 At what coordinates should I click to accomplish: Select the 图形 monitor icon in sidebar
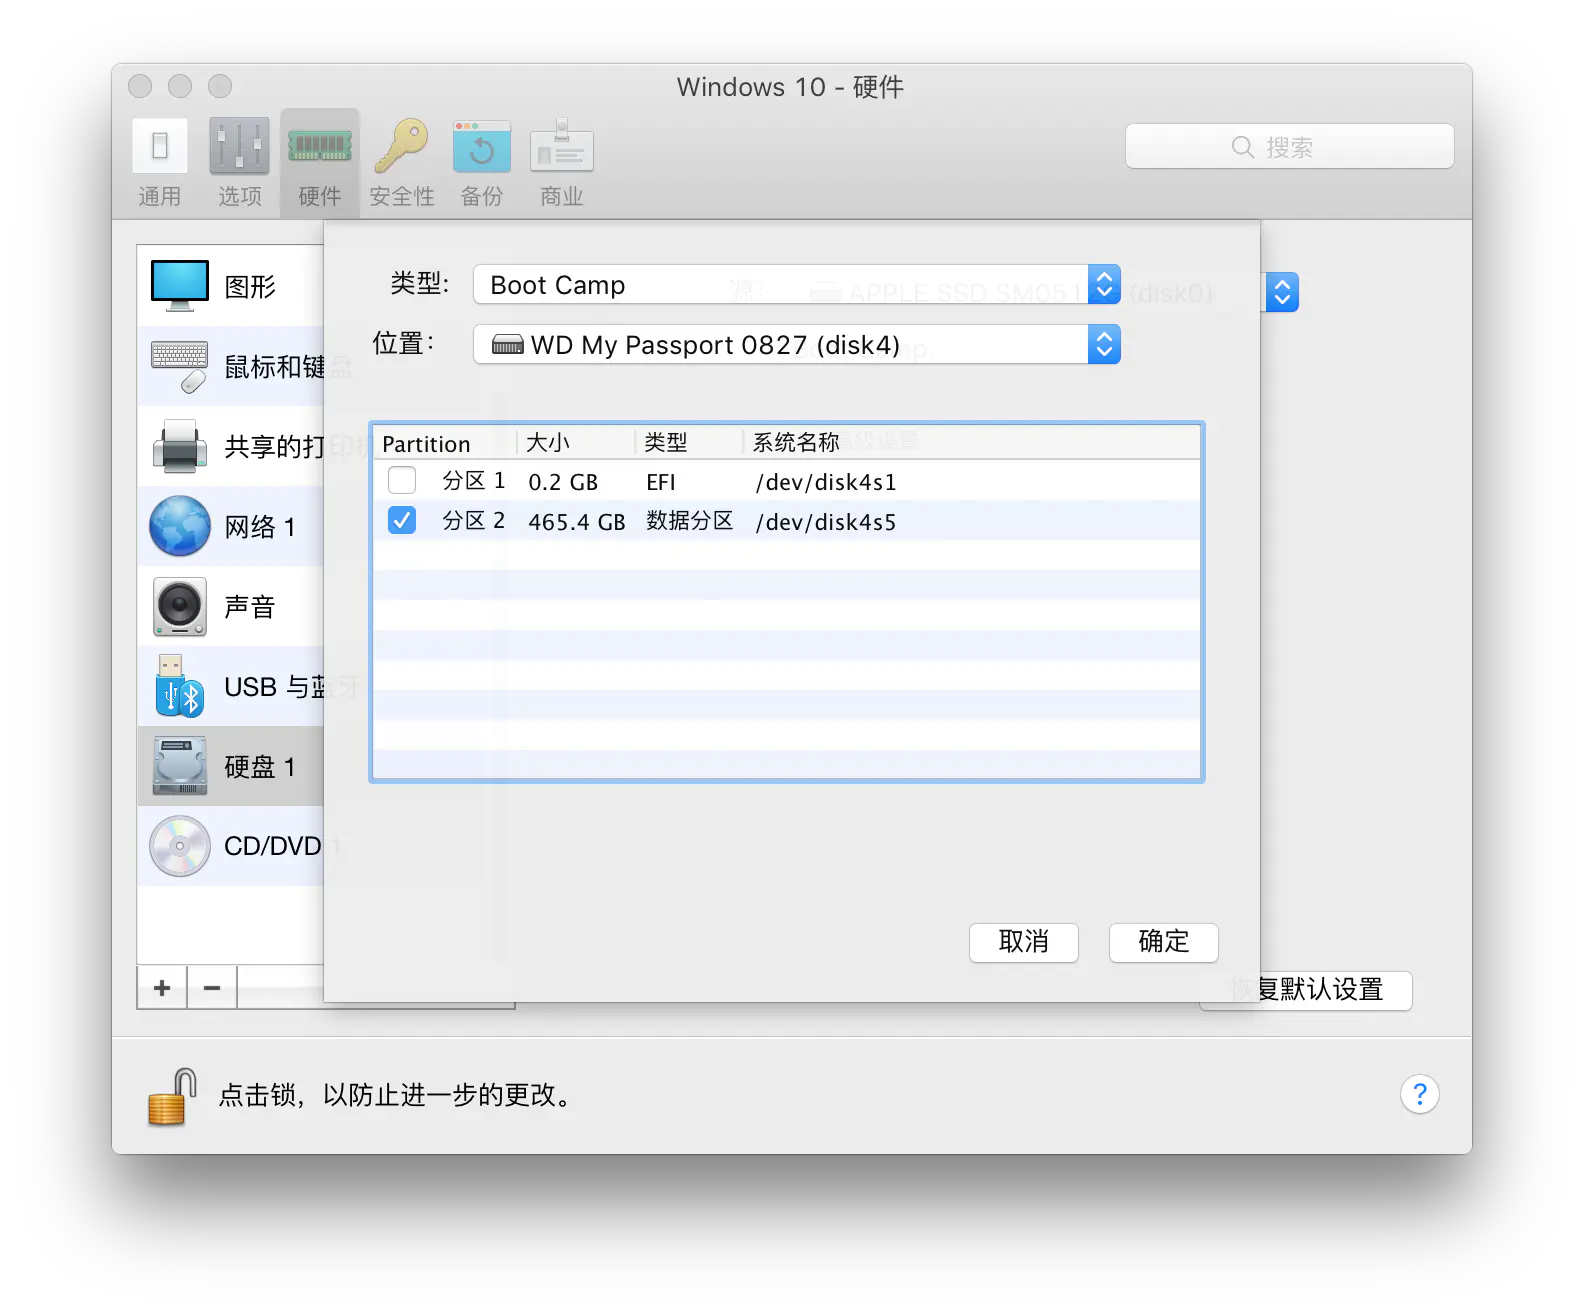(180, 286)
